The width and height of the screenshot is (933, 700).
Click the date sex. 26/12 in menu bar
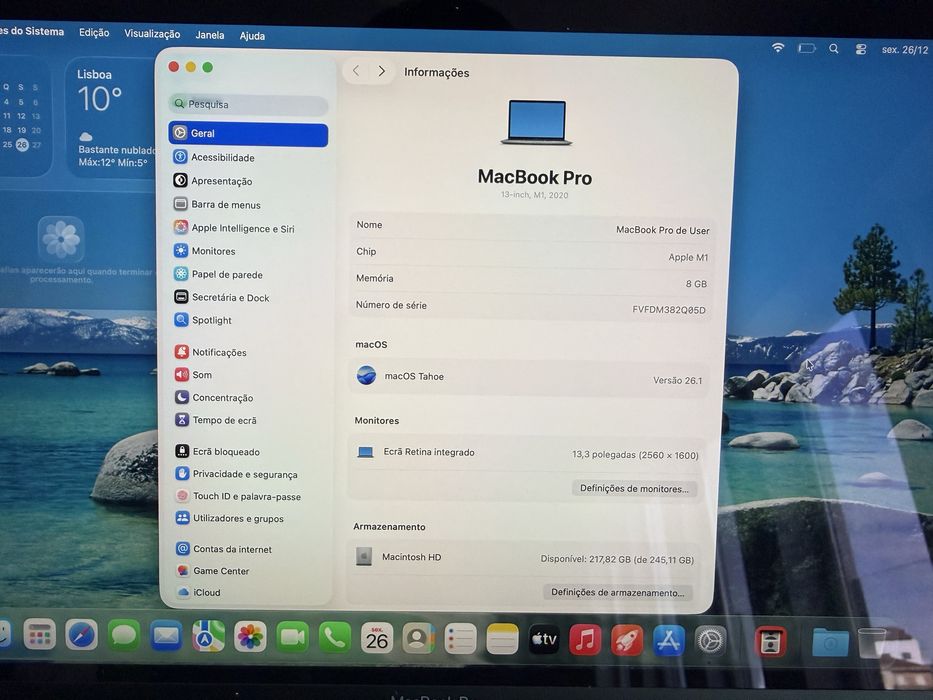coord(905,50)
